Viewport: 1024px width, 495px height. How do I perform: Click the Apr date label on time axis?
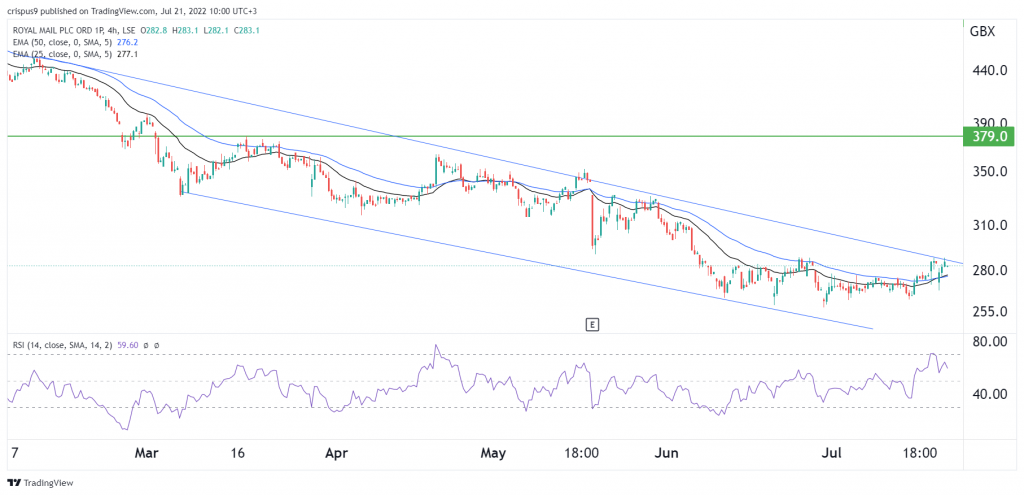point(338,453)
